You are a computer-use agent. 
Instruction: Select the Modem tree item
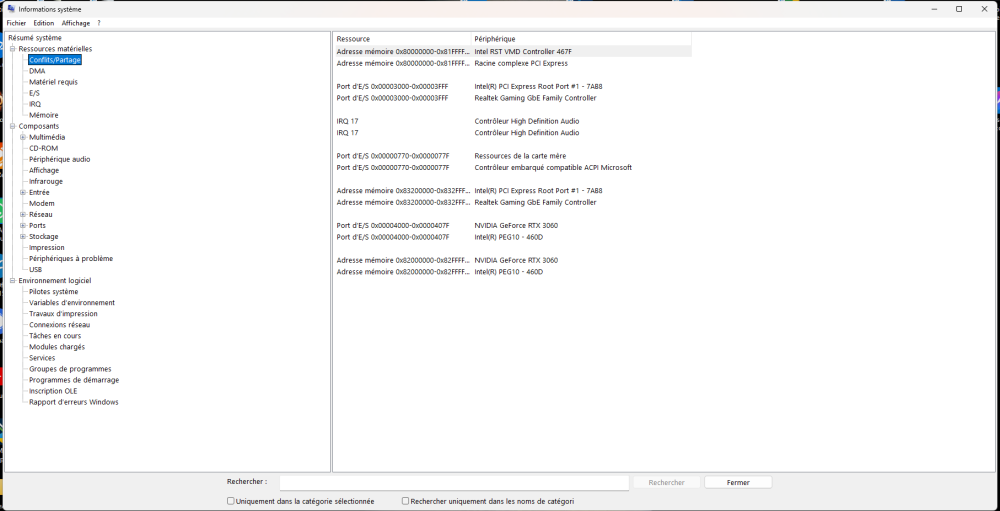42,204
